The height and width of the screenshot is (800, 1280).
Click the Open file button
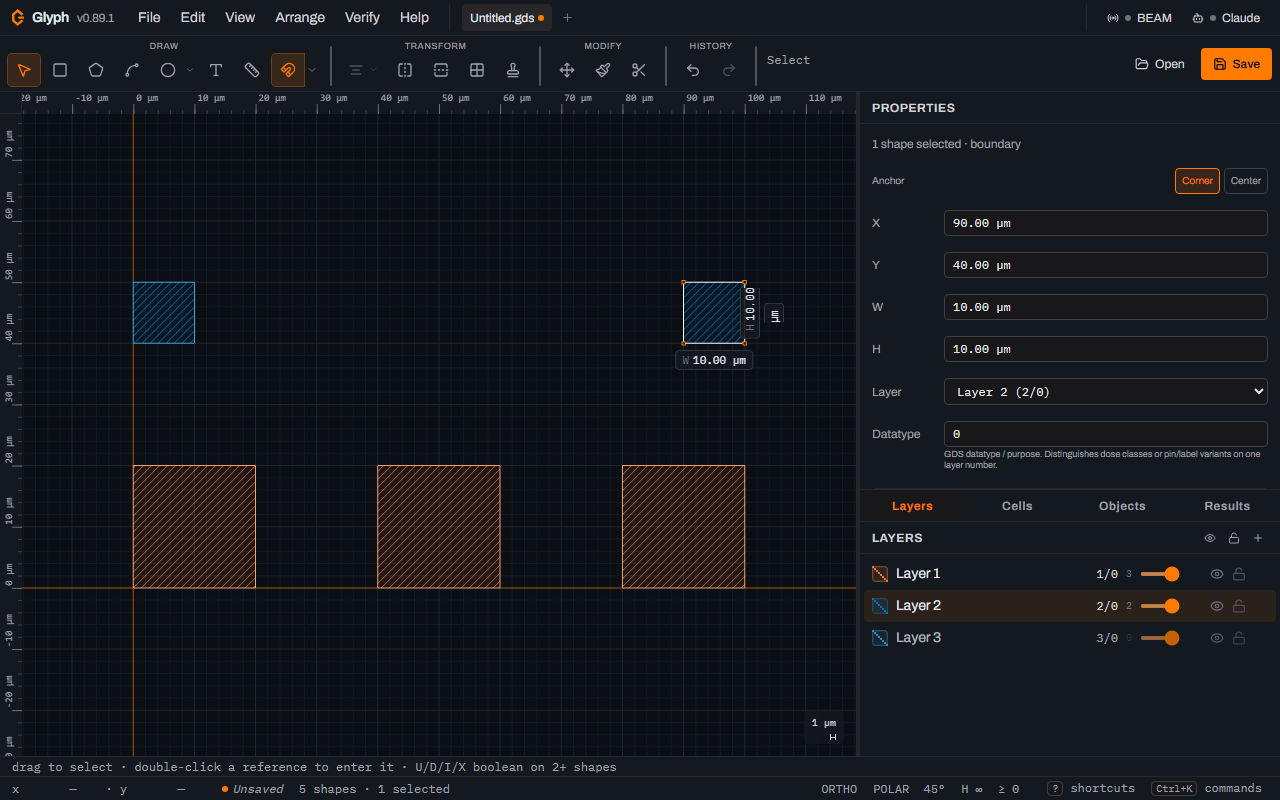point(1160,64)
